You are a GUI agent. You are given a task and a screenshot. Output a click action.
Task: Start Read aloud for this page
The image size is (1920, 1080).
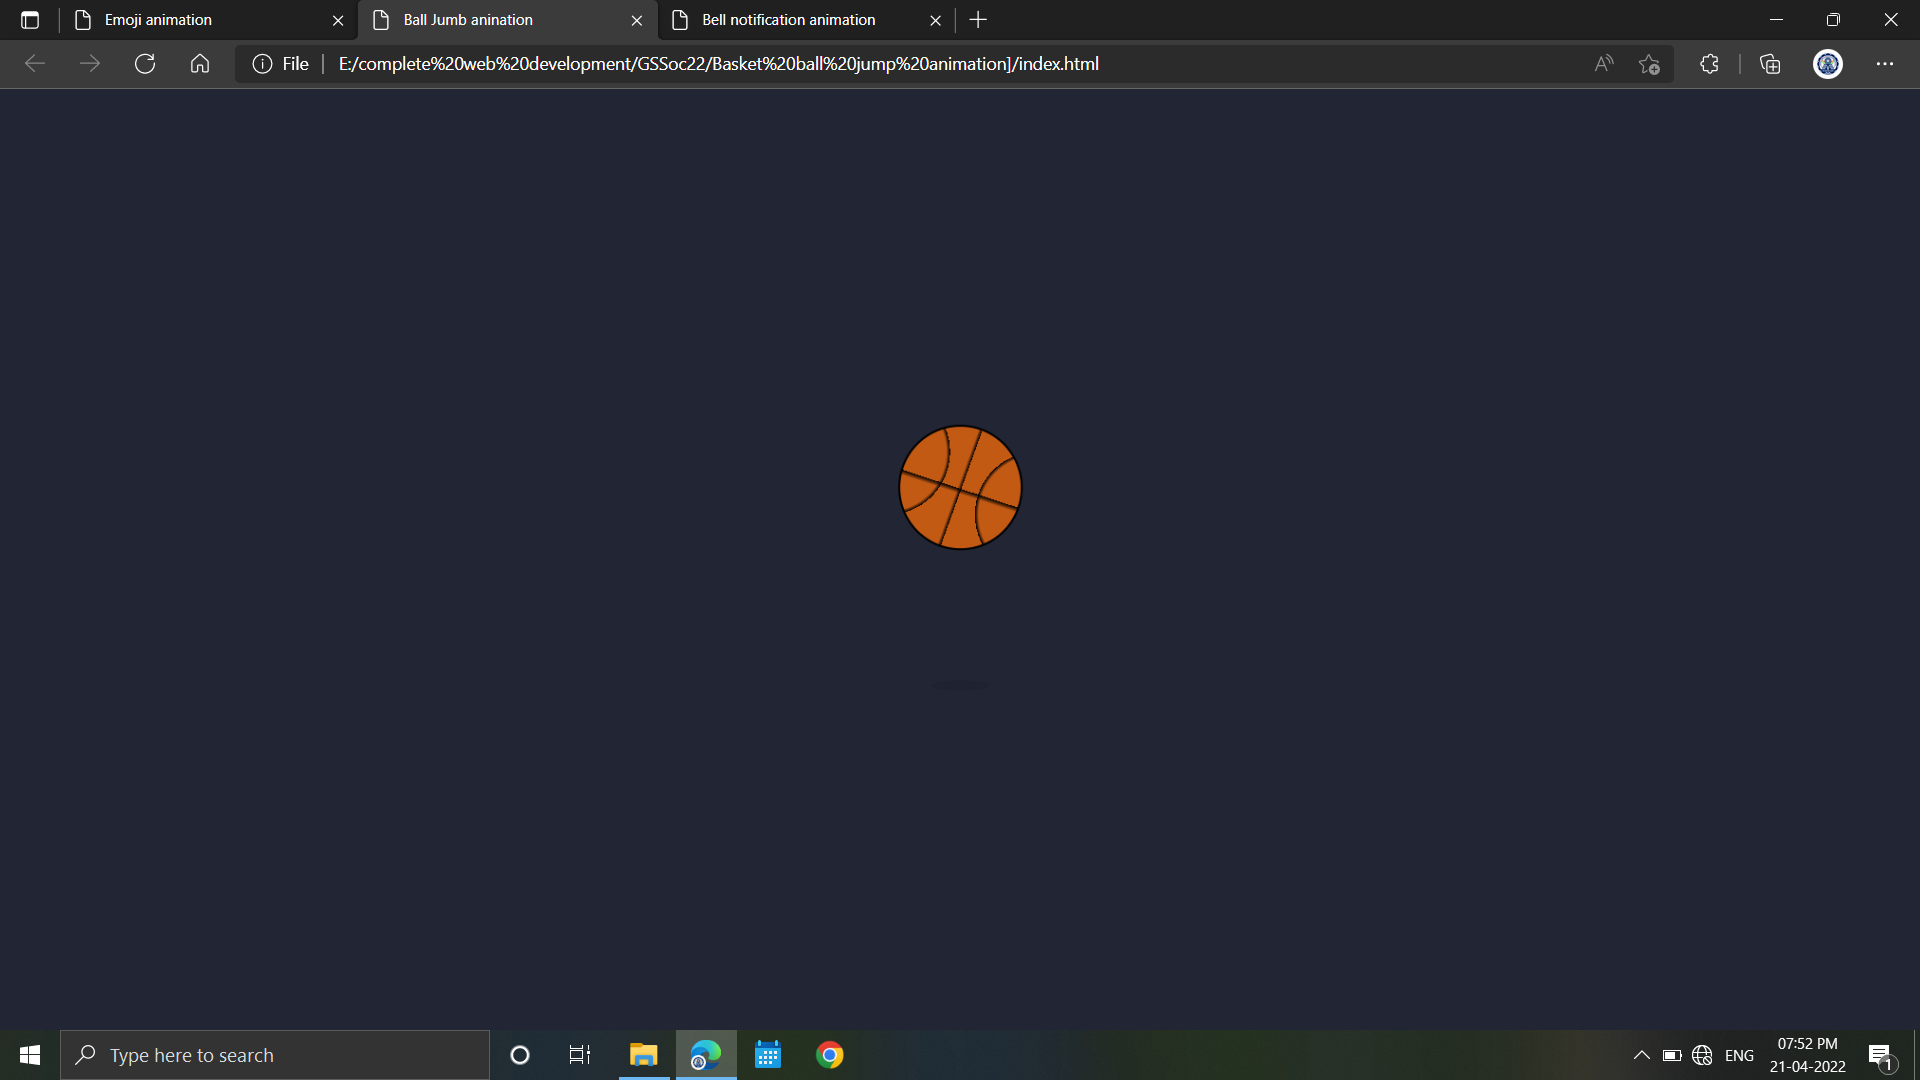click(1602, 63)
